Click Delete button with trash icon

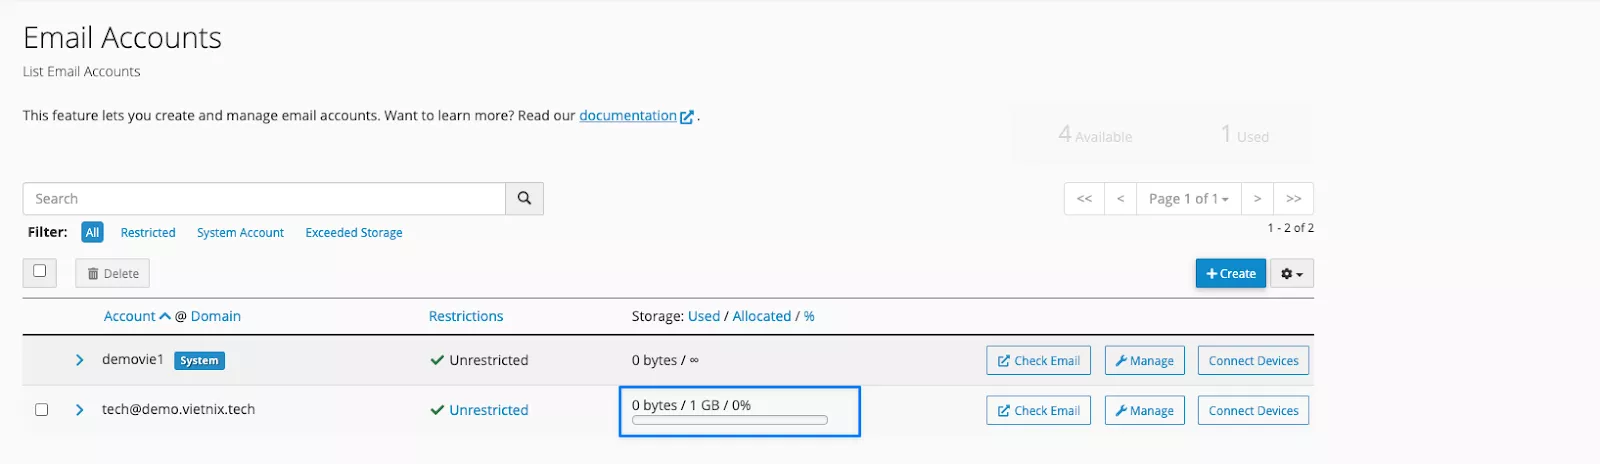112,274
